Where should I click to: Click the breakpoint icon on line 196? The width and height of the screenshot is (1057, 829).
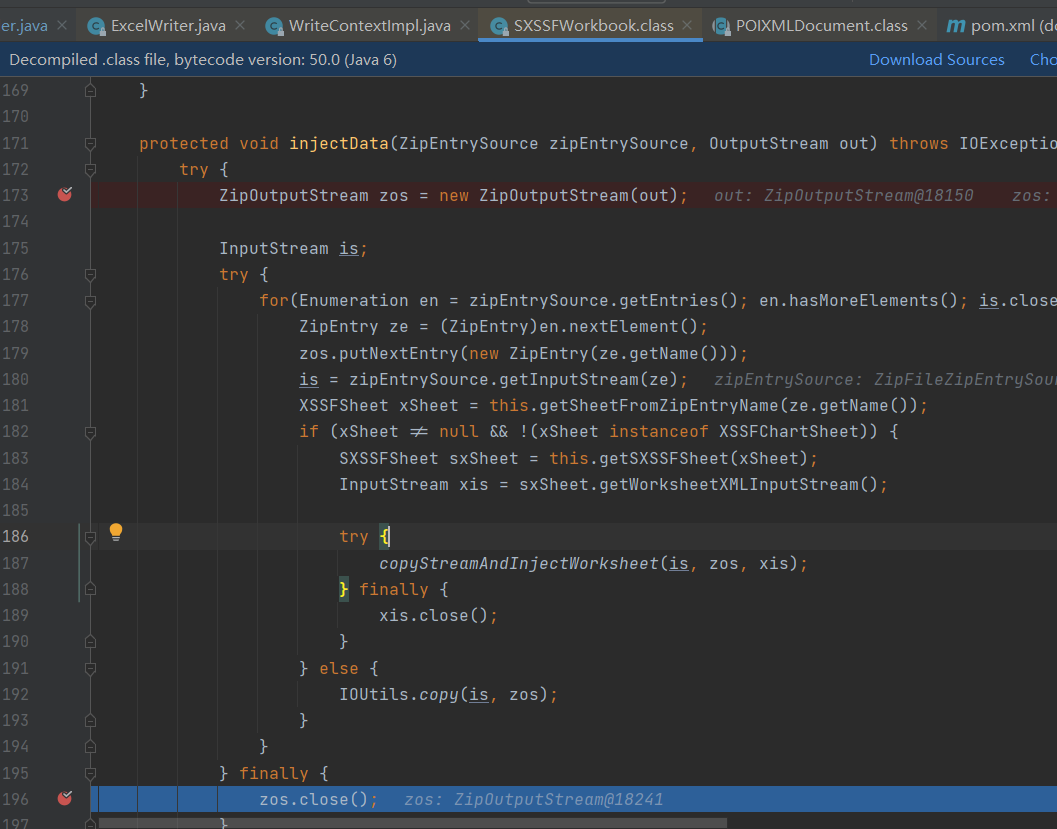point(65,798)
